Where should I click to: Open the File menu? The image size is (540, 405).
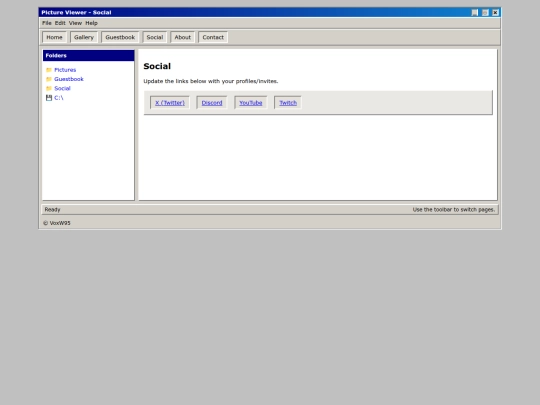point(46,23)
